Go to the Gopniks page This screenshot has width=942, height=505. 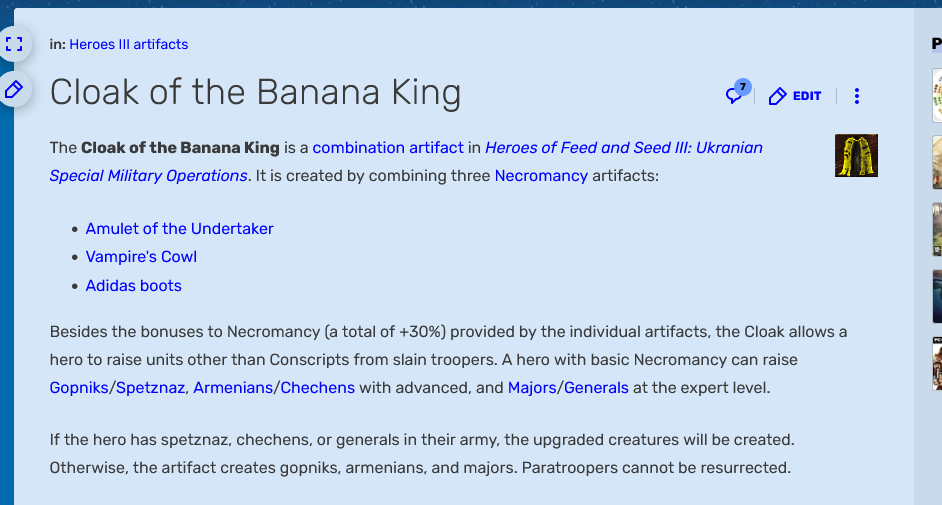point(79,388)
